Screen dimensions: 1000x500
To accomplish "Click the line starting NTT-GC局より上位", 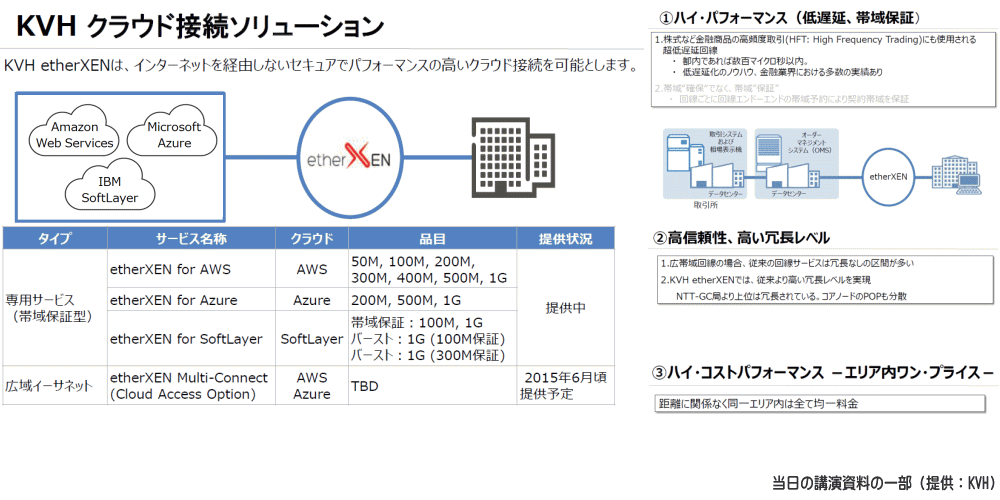I will 792,296.
